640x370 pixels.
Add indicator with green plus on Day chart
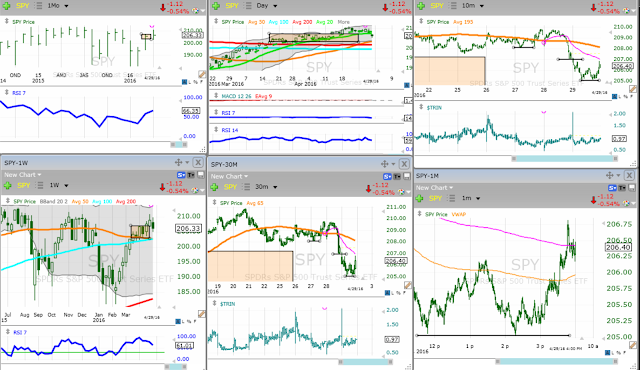(x=216, y=6)
